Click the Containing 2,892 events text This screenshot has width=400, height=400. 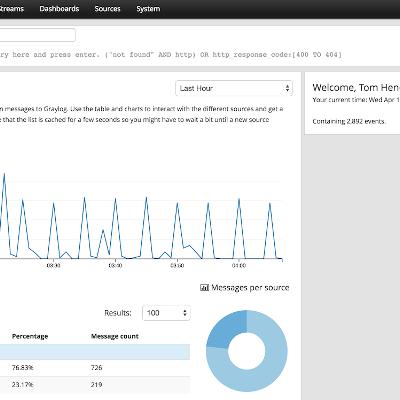click(x=349, y=121)
